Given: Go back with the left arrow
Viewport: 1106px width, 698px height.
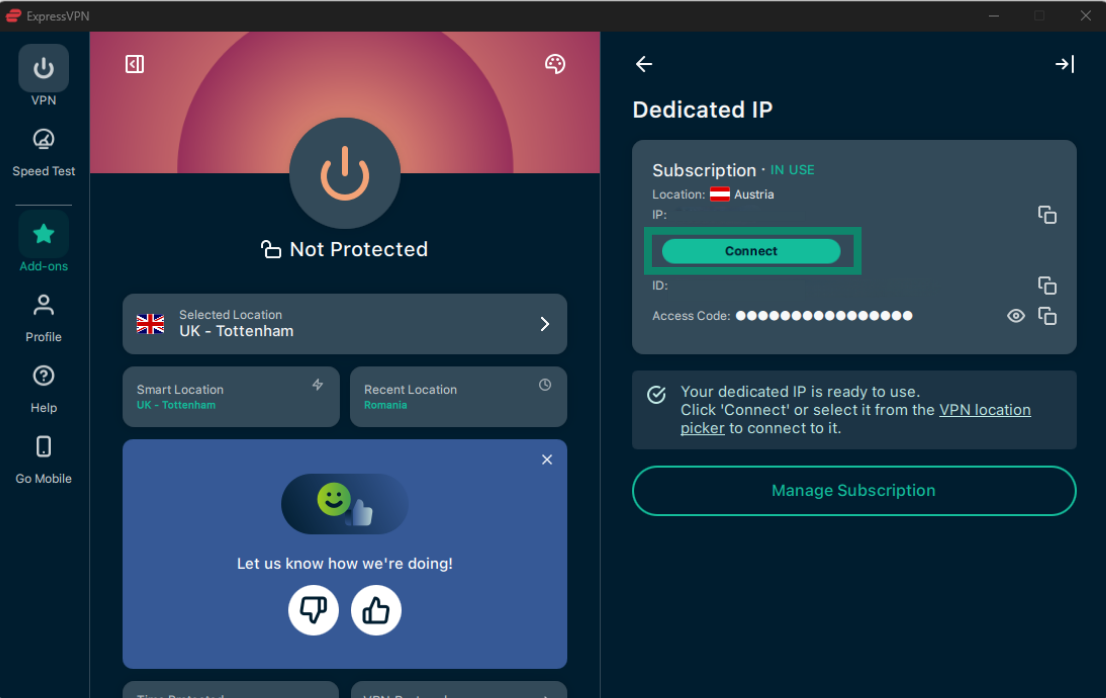Looking at the screenshot, I should (x=644, y=64).
